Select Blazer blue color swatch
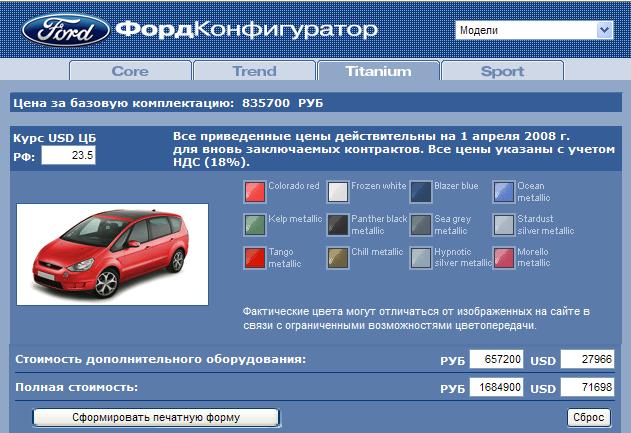Image resolution: width=631 pixels, height=433 pixels. tap(421, 192)
